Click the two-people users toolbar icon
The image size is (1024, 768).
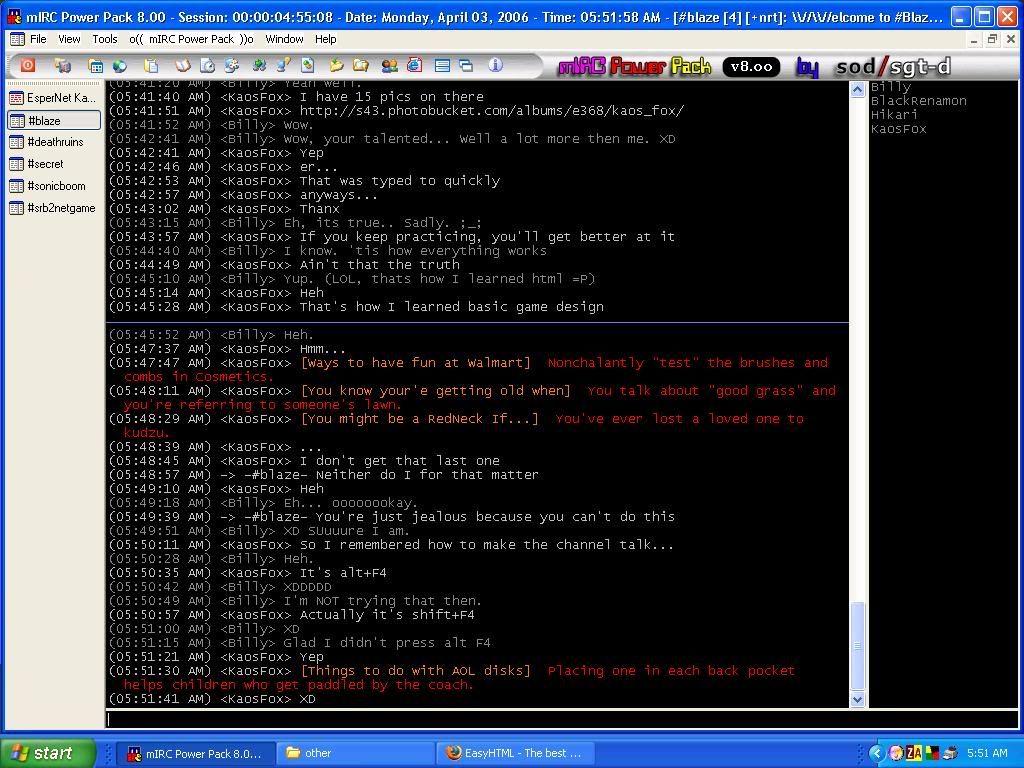coord(390,65)
